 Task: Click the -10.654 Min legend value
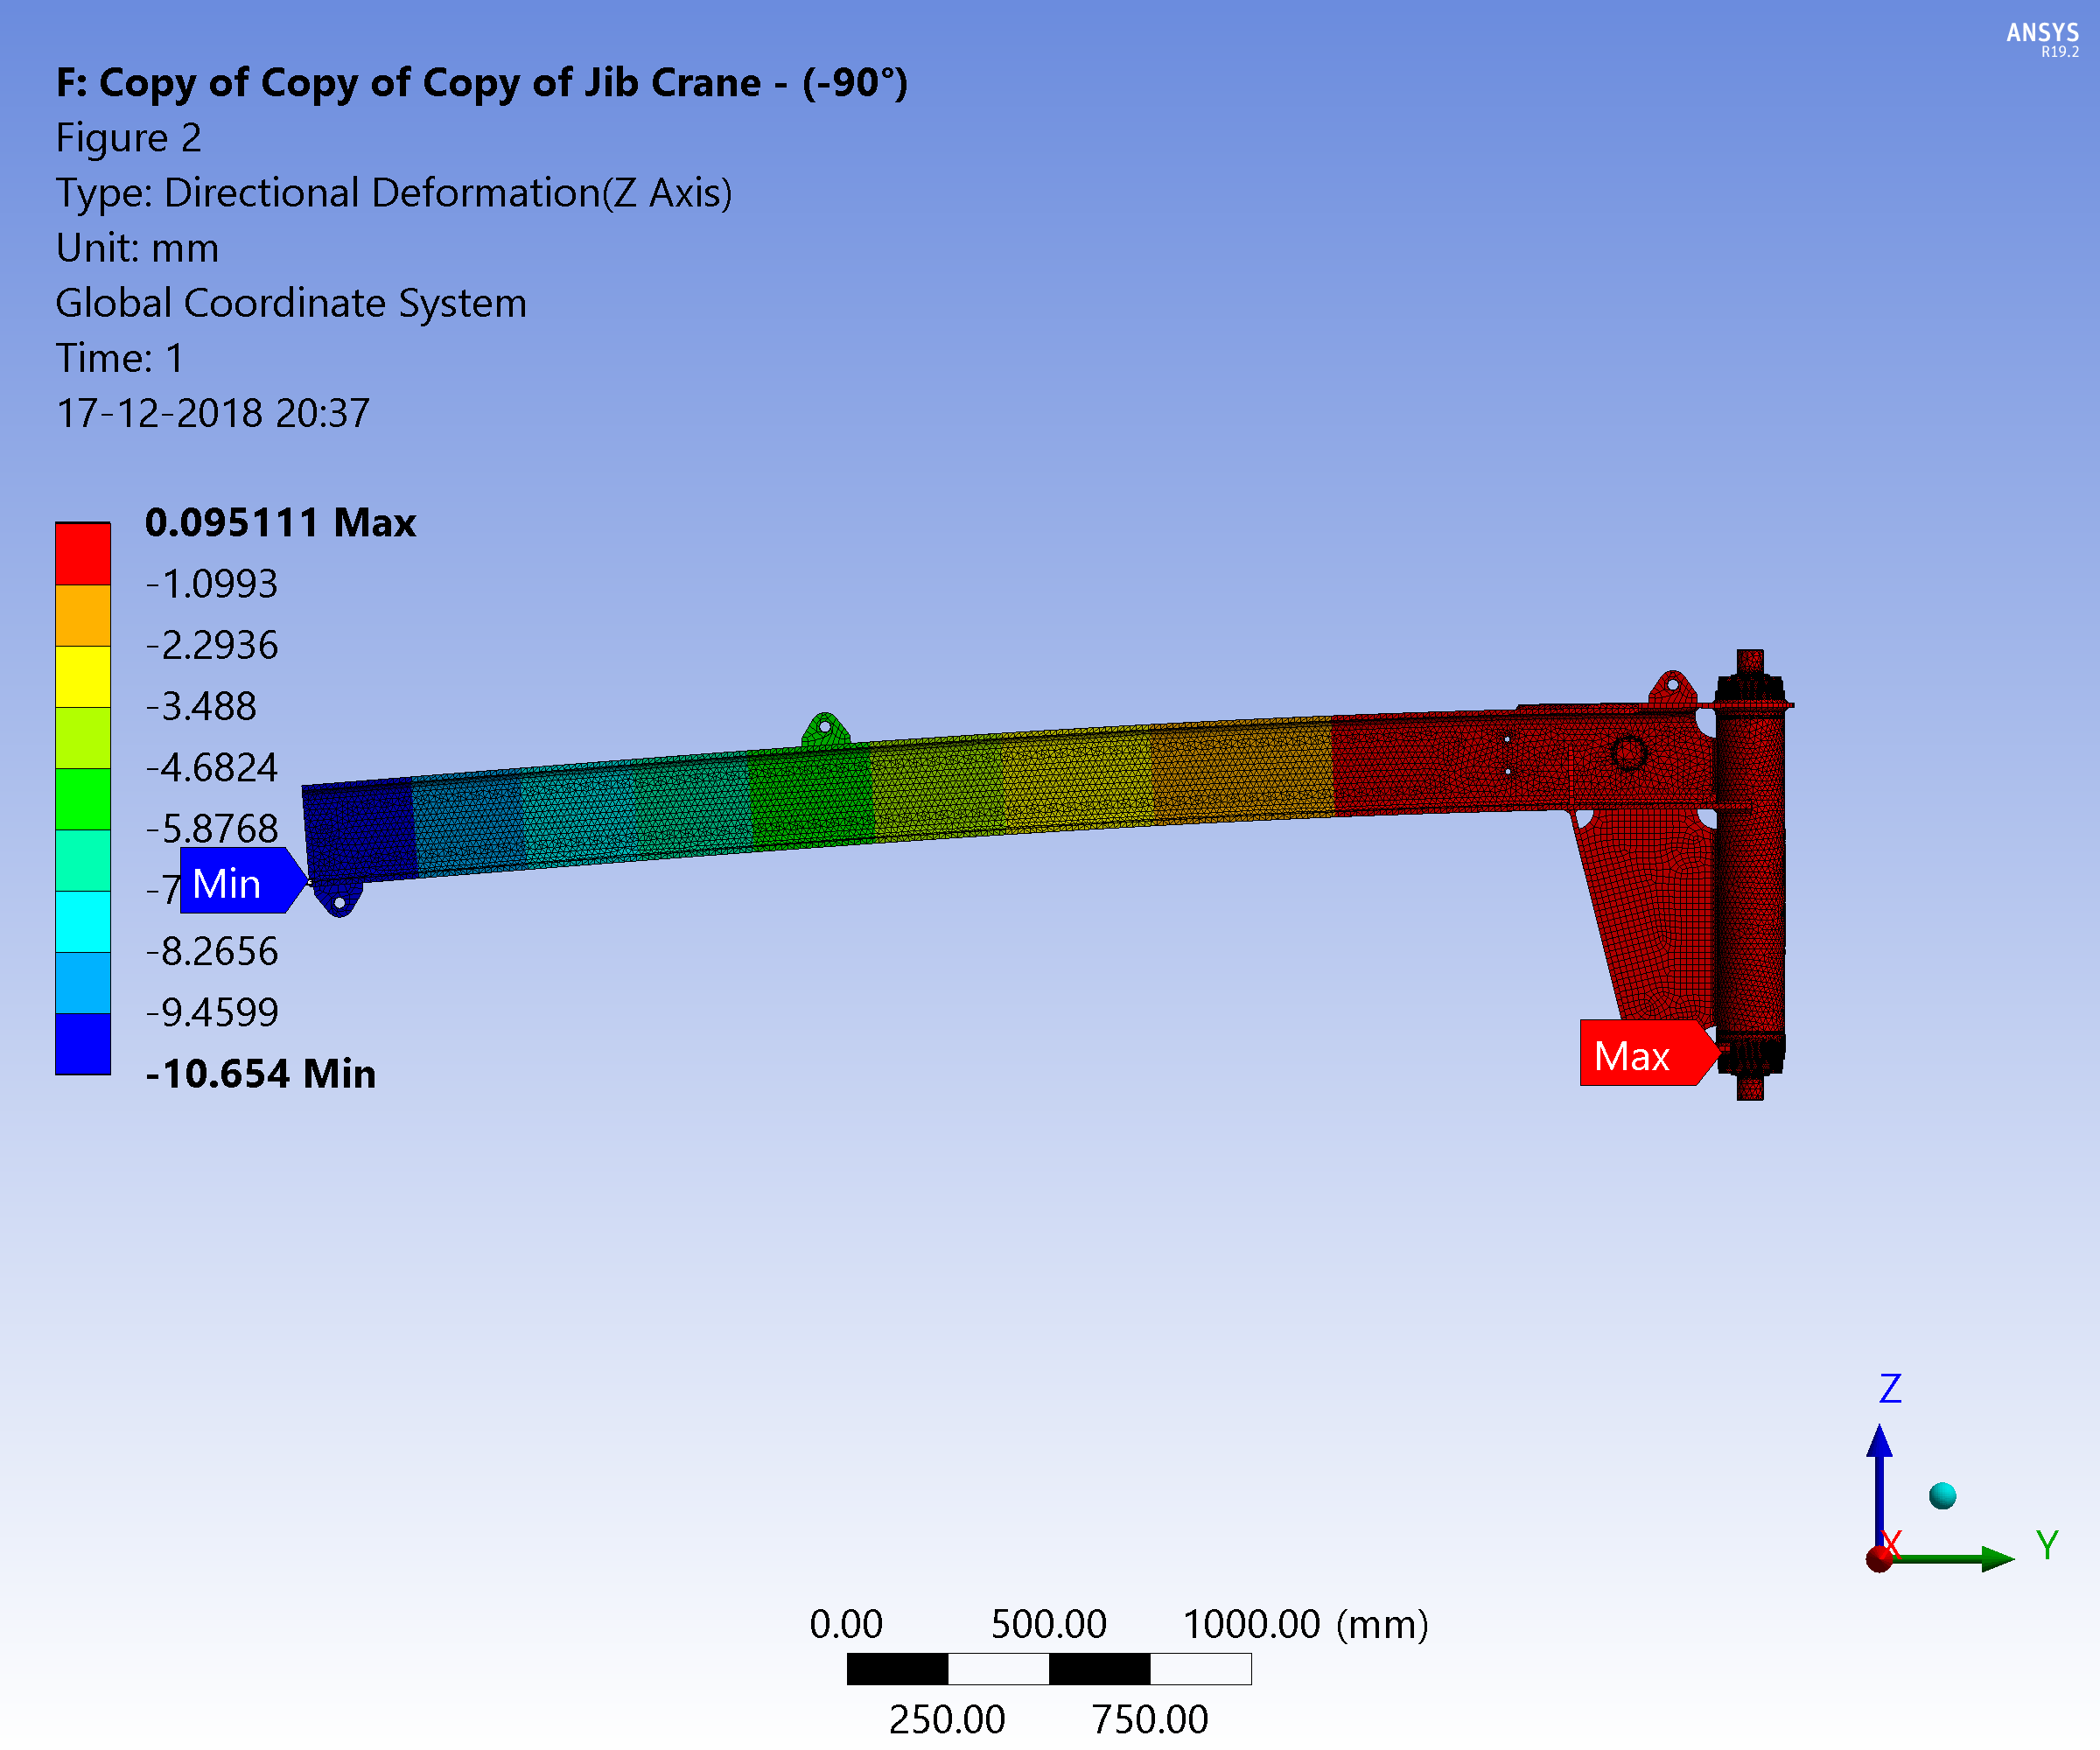tap(260, 1074)
